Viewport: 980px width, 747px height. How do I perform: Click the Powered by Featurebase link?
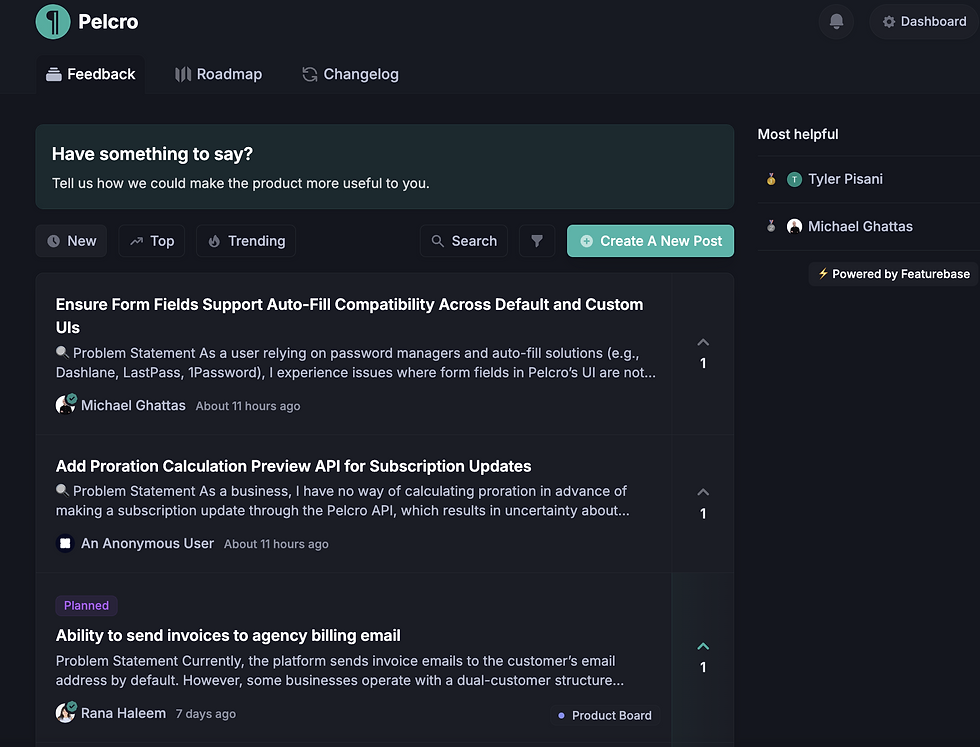pyautogui.click(x=894, y=274)
